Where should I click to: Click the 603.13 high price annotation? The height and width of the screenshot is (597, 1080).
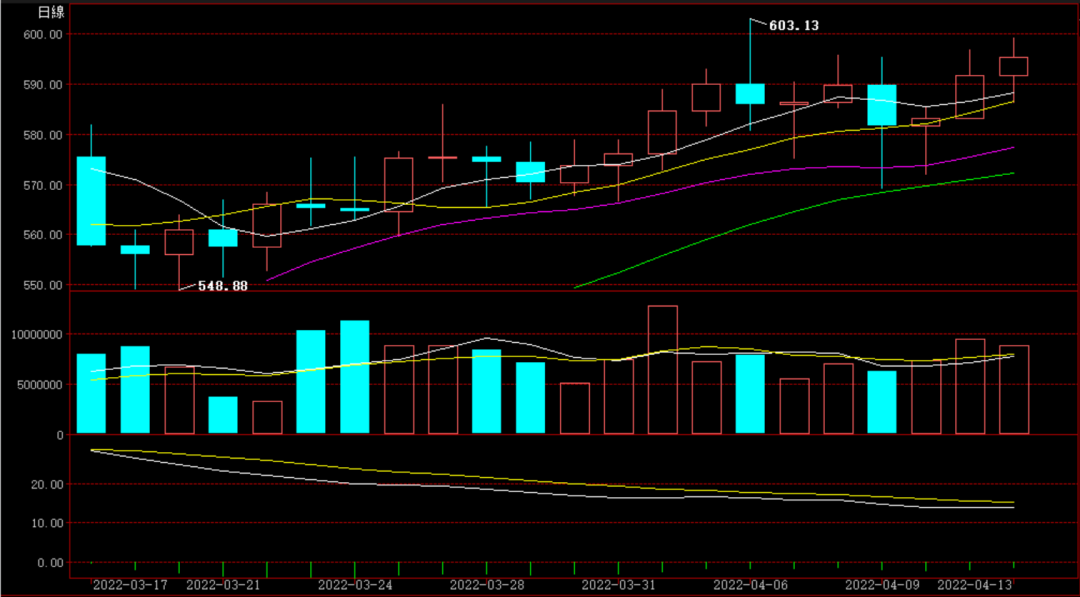[x=793, y=25]
